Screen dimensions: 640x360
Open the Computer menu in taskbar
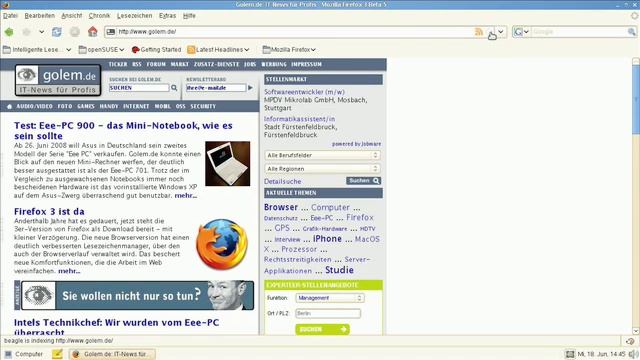point(24,354)
